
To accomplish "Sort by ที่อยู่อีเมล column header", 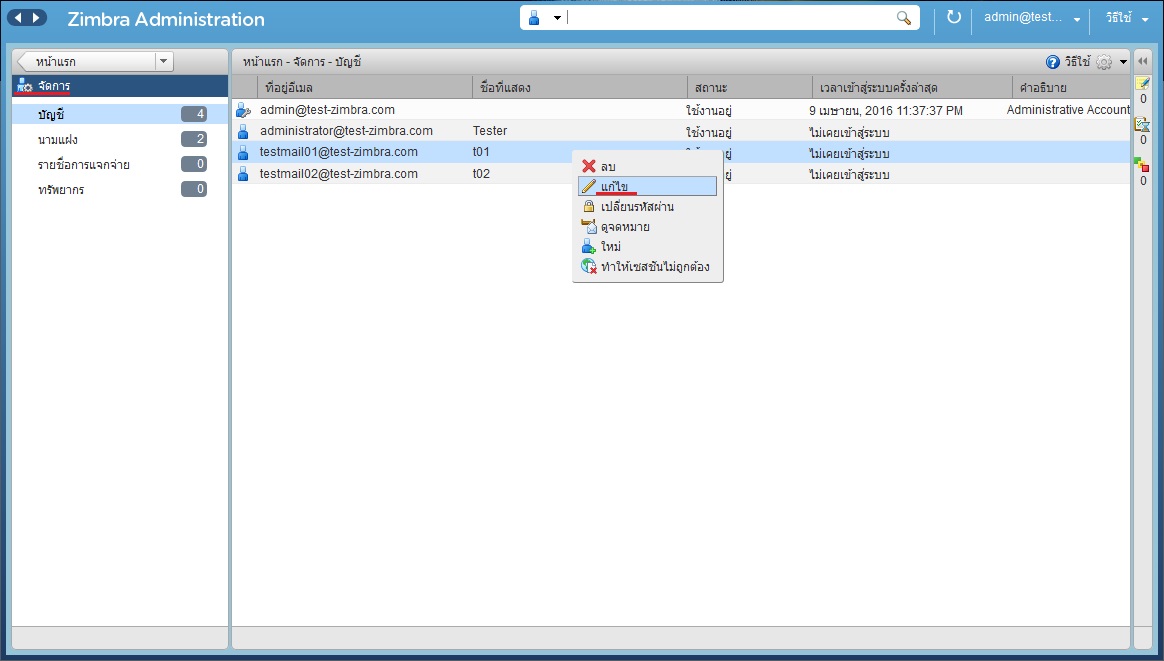I will tap(364, 88).
